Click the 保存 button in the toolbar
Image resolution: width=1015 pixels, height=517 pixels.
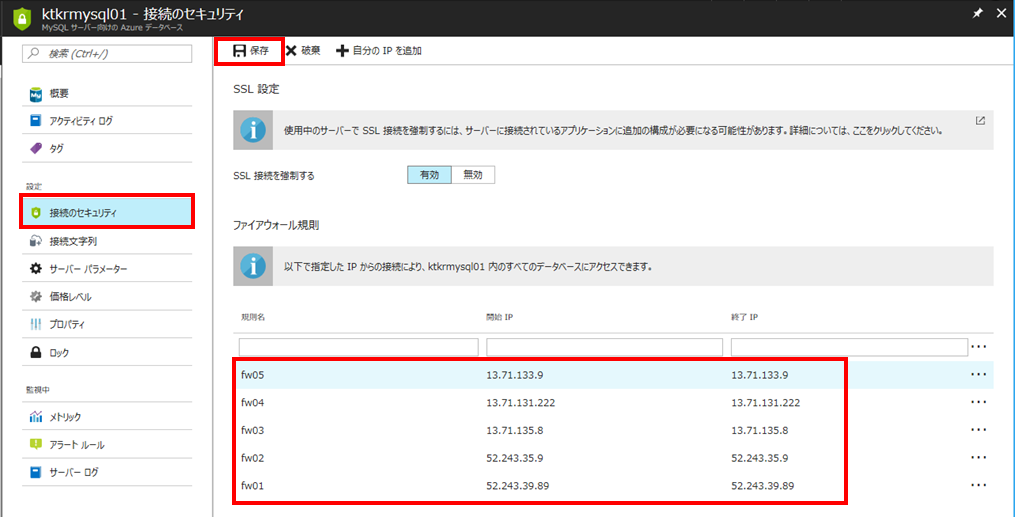point(251,51)
